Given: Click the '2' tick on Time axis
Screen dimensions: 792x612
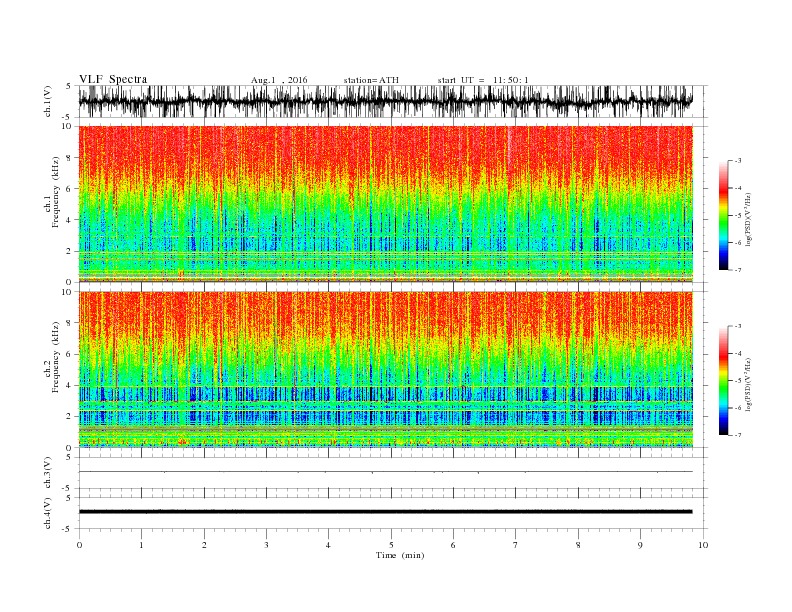Looking at the screenshot, I should [x=204, y=545].
